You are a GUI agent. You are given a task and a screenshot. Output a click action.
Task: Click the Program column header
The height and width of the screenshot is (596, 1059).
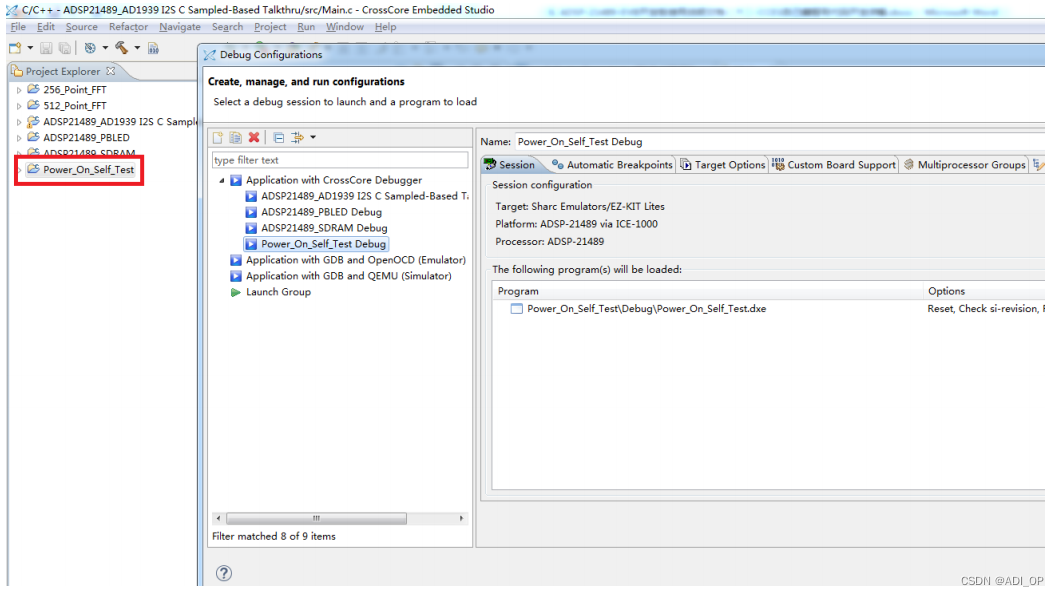(x=708, y=291)
